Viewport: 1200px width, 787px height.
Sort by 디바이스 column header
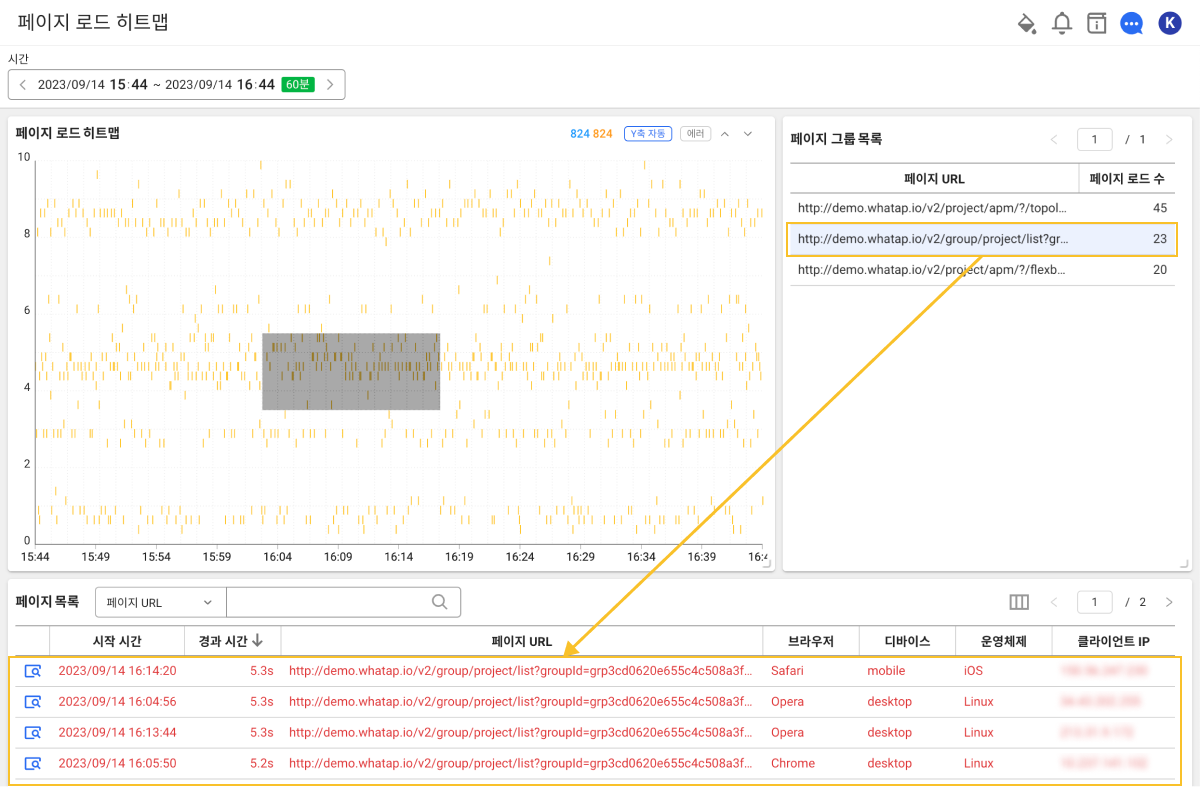pyautogui.click(x=907, y=641)
